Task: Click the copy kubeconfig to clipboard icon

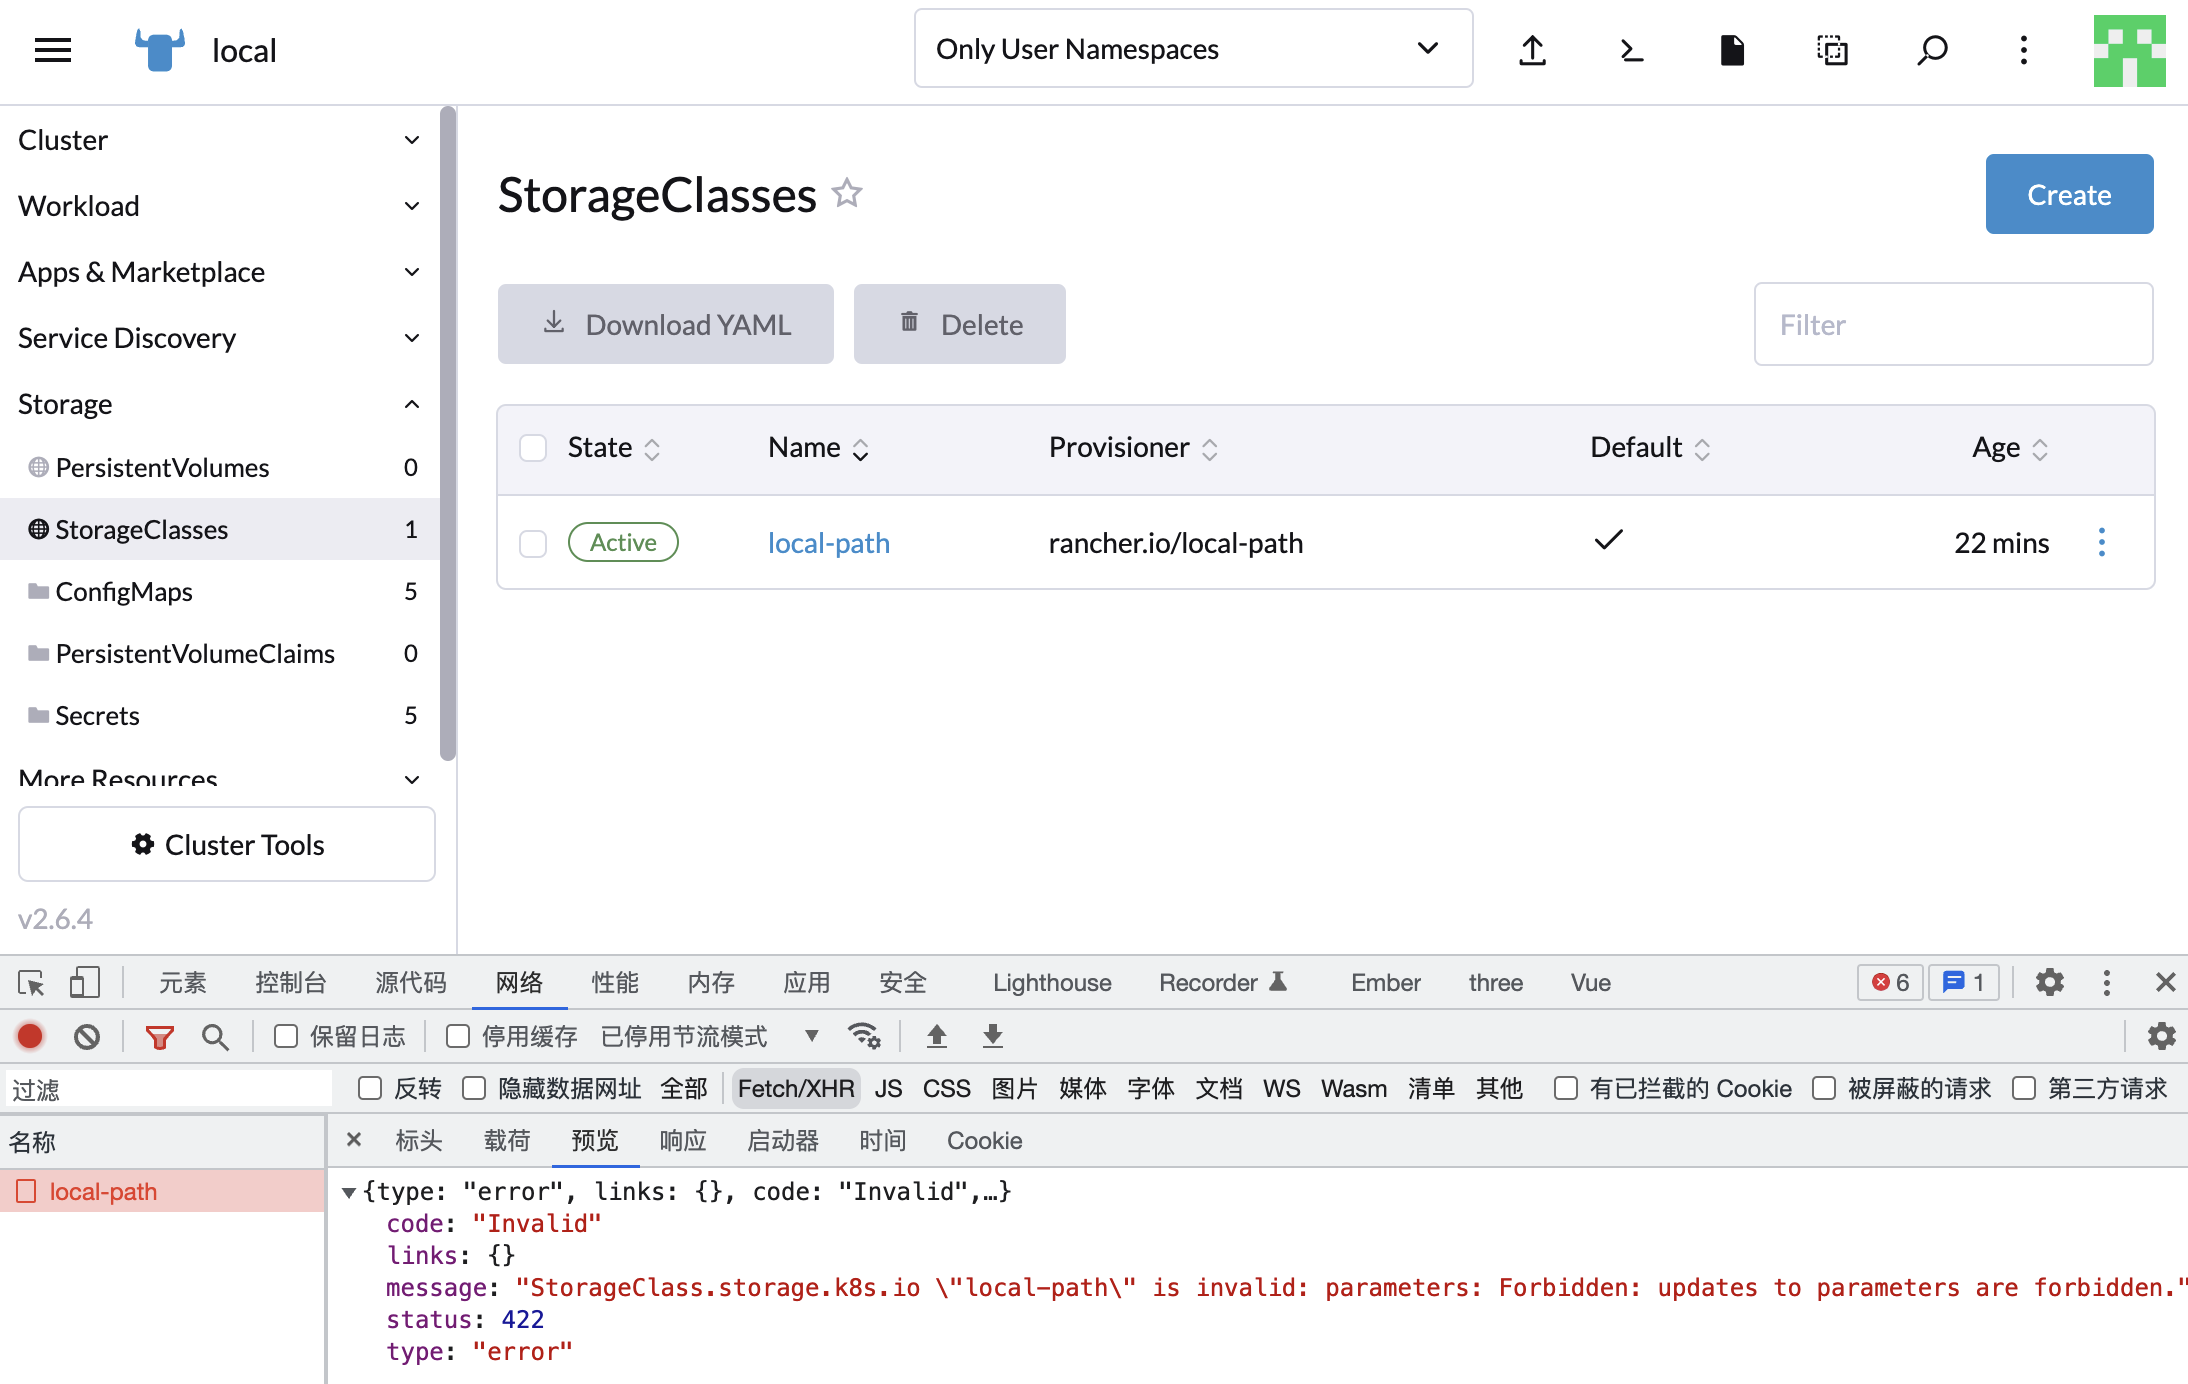Action: 1832,50
